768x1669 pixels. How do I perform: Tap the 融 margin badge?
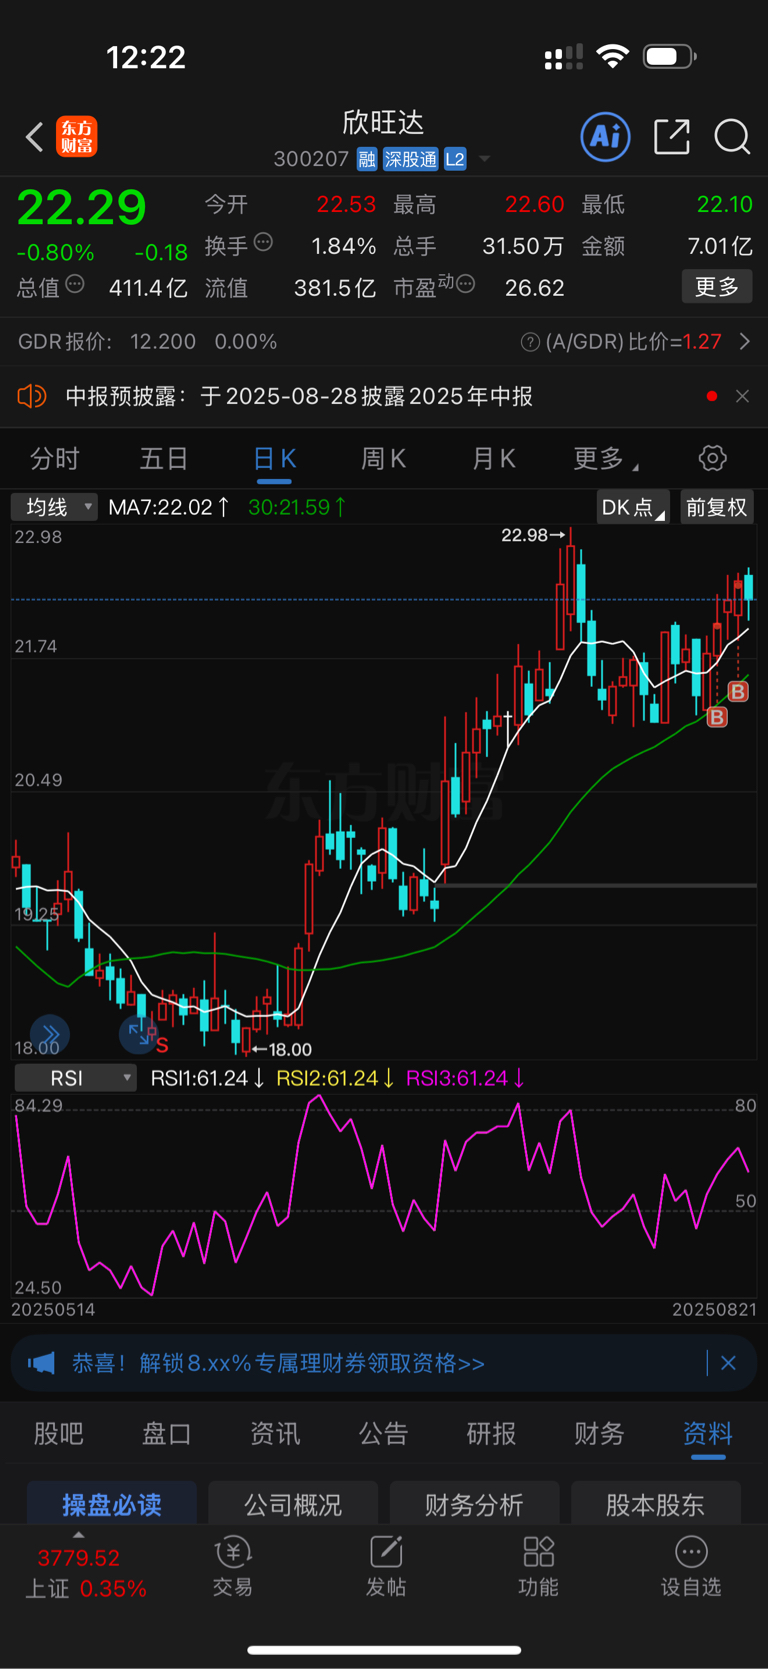coord(367,159)
